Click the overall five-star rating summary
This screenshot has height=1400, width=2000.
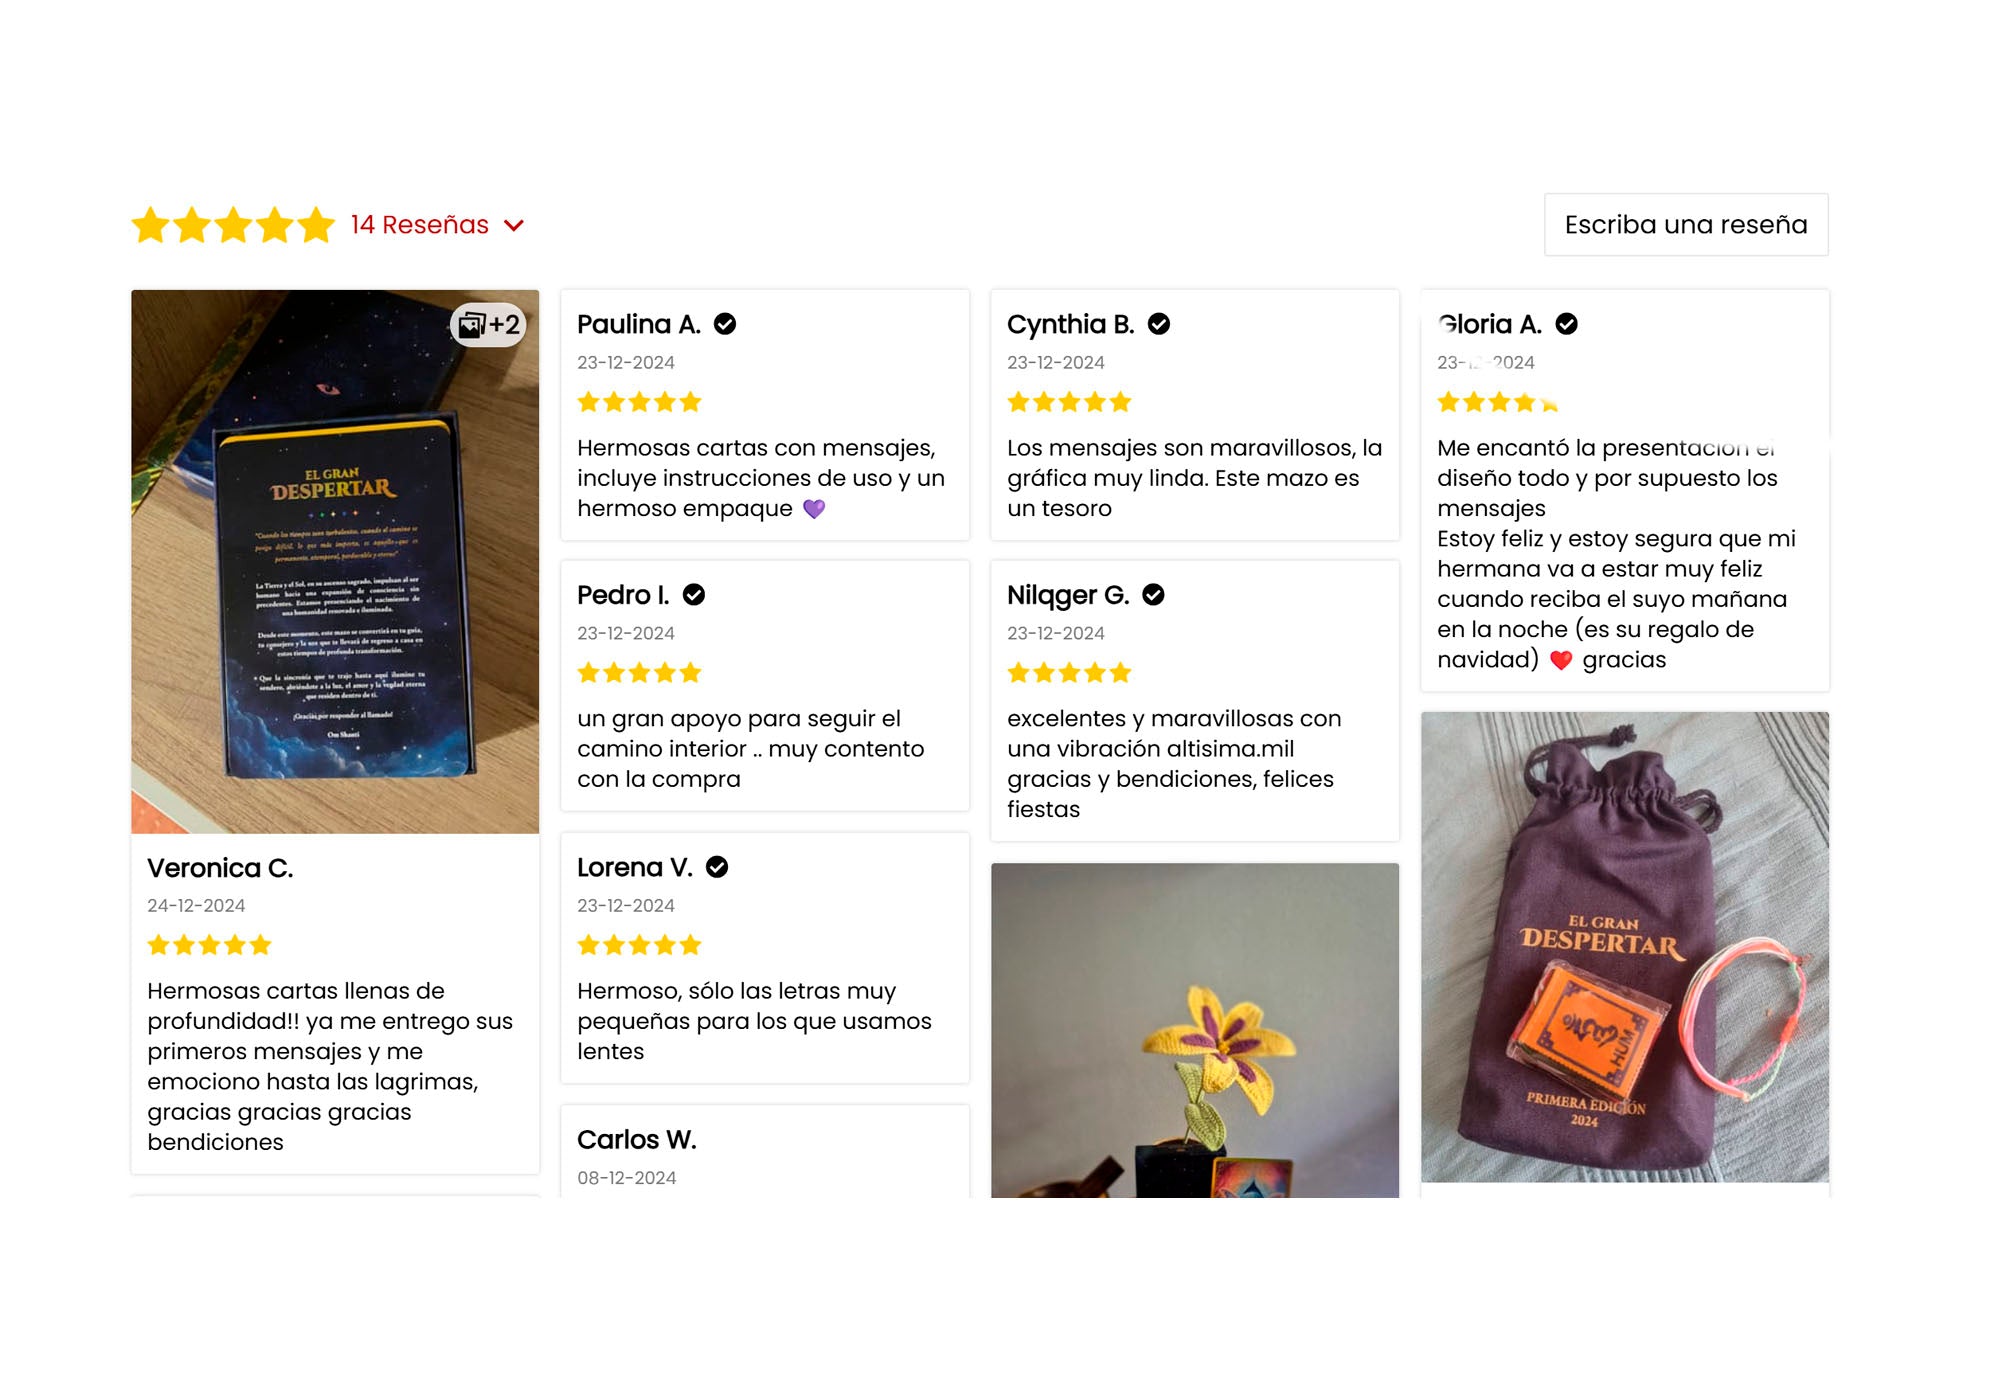point(233,225)
